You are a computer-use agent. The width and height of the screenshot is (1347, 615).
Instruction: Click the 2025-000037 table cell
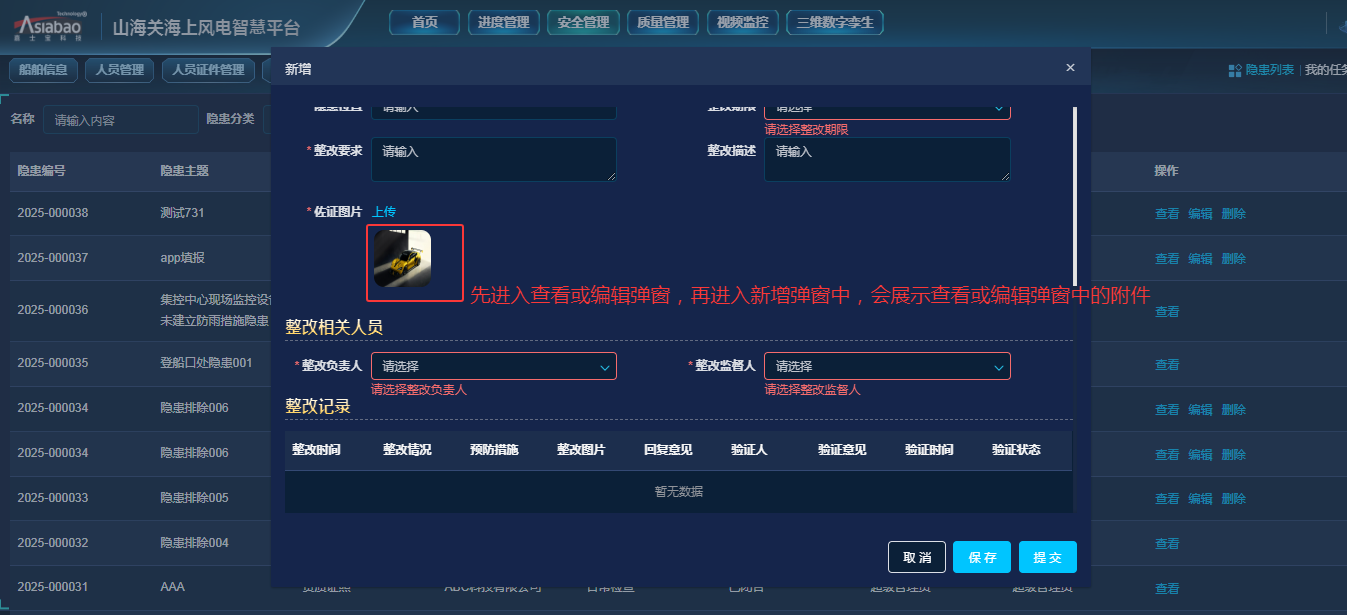point(53,258)
